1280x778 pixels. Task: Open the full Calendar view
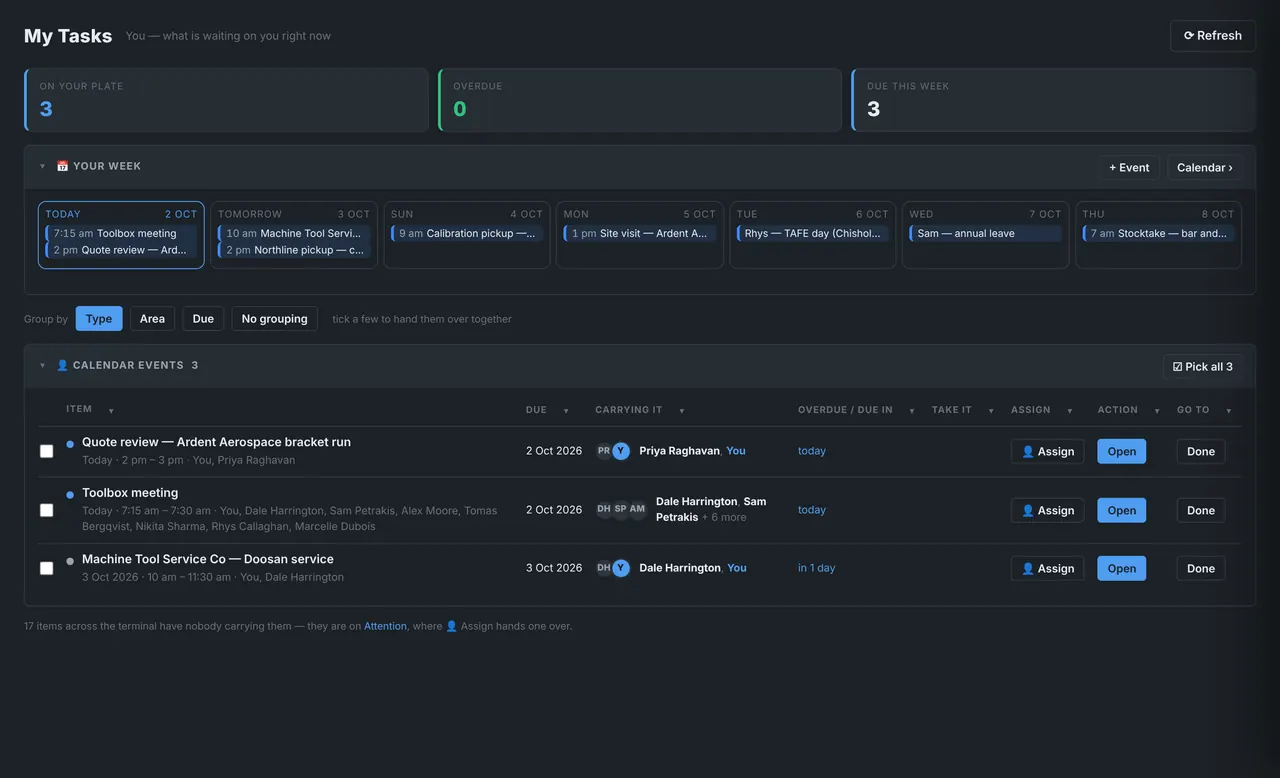click(1204, 167)
